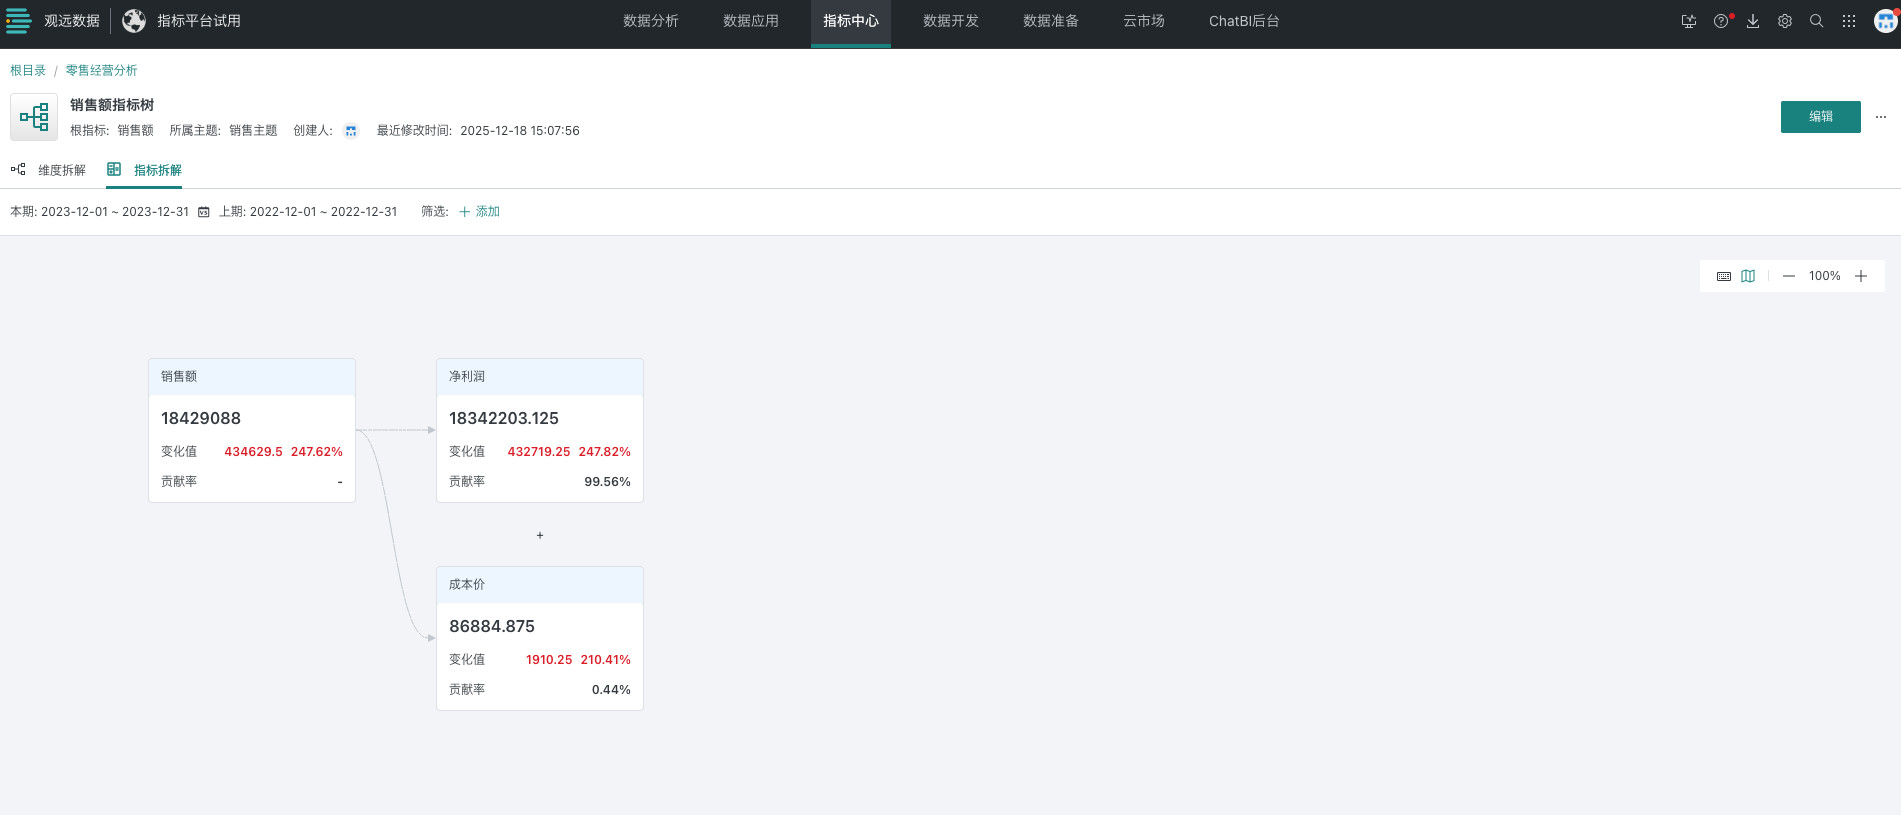
Task: Go to ChatBI后台 in navigation
Action: pyautogui.click(x=1244, y=21)
